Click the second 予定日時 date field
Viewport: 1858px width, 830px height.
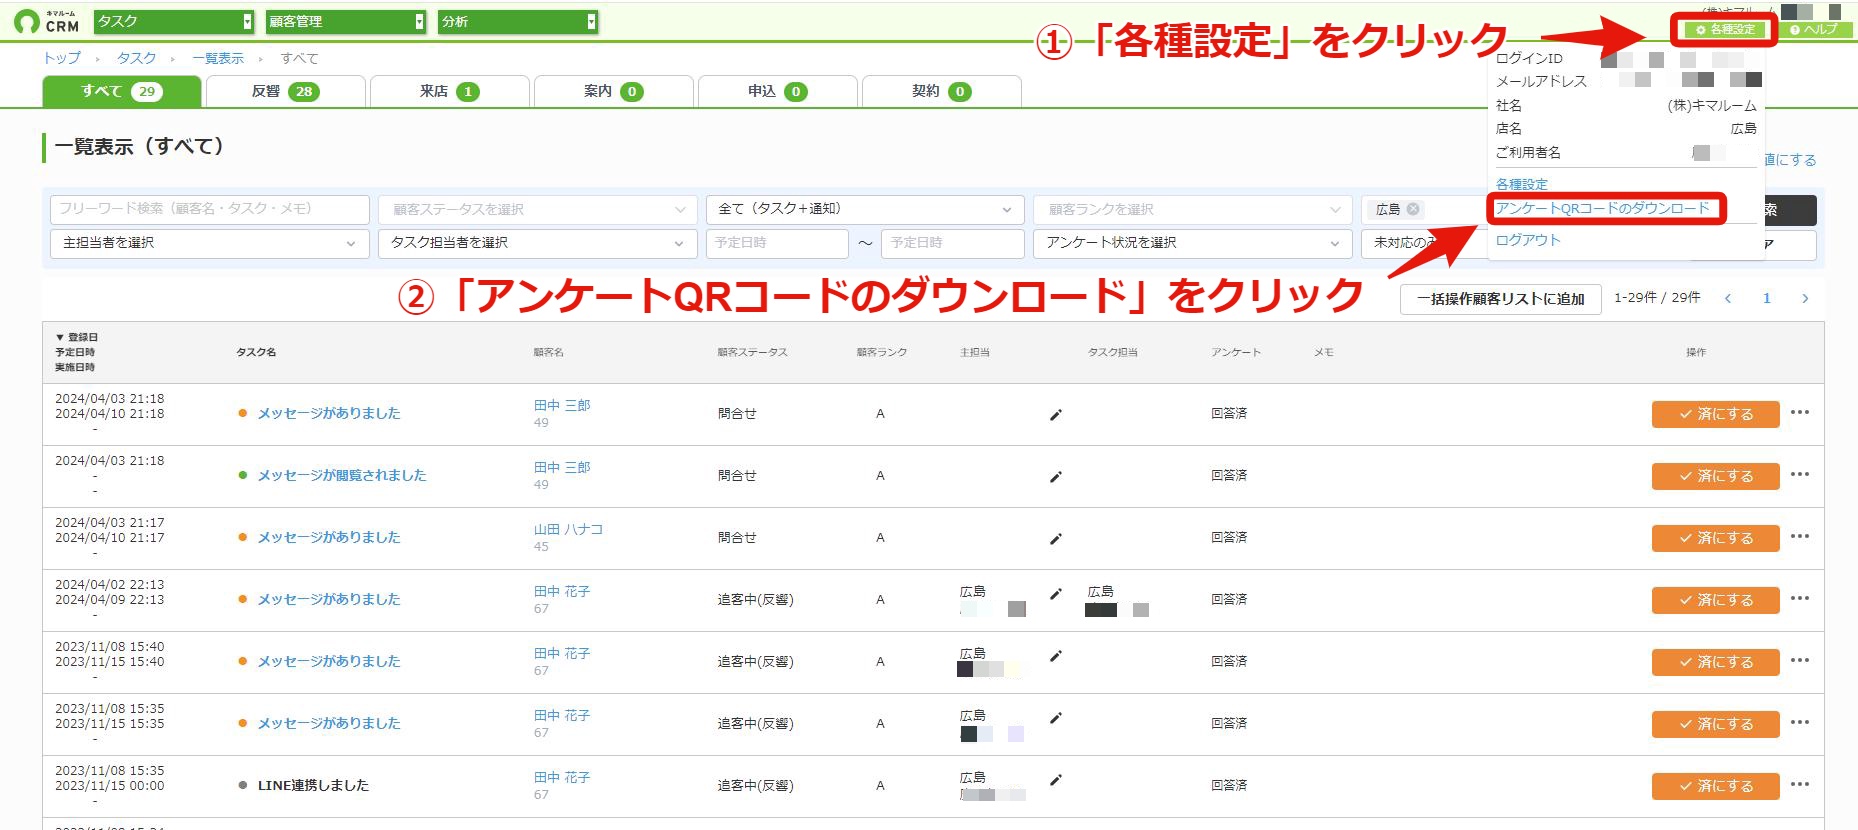(953, 243)
